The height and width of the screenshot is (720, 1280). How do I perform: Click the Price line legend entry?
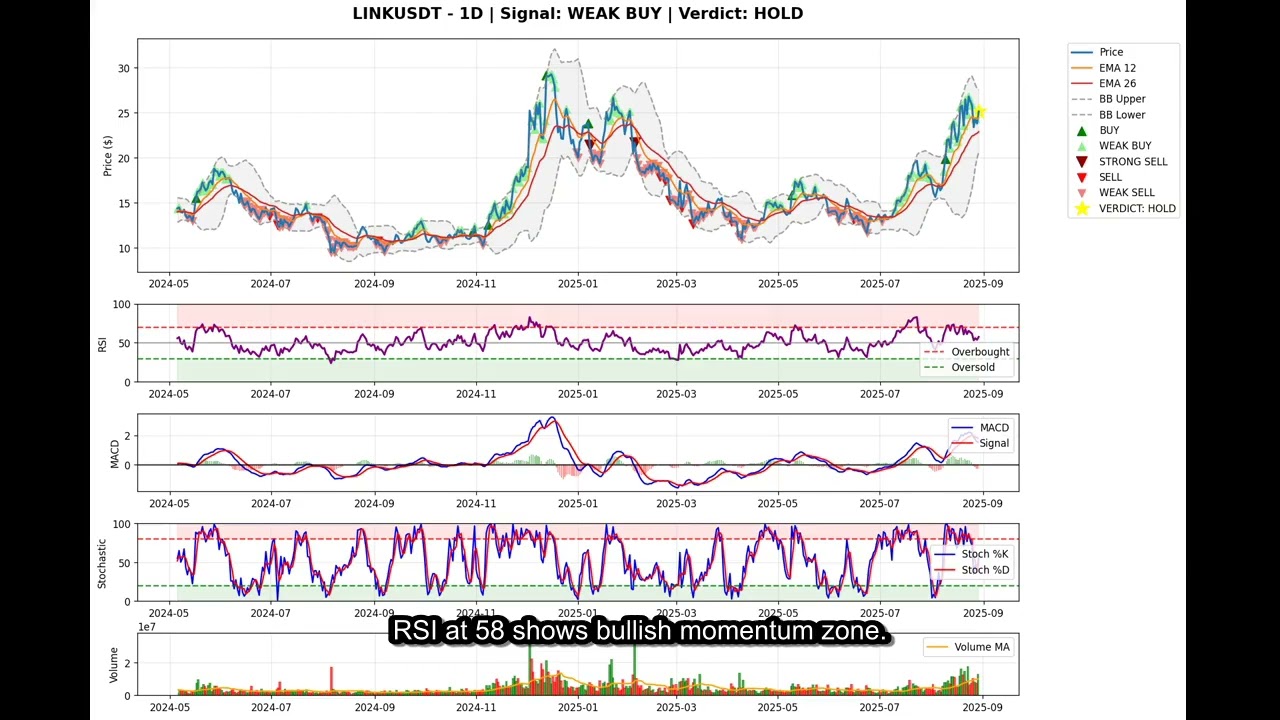pos(1097,52)
